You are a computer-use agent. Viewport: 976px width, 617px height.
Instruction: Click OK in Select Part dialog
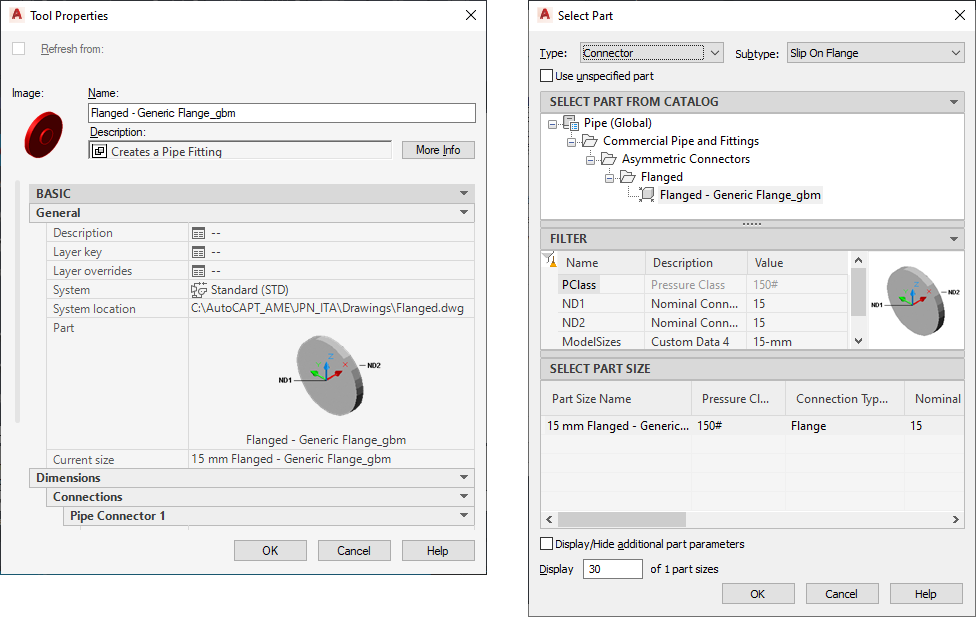coord(758,593)
